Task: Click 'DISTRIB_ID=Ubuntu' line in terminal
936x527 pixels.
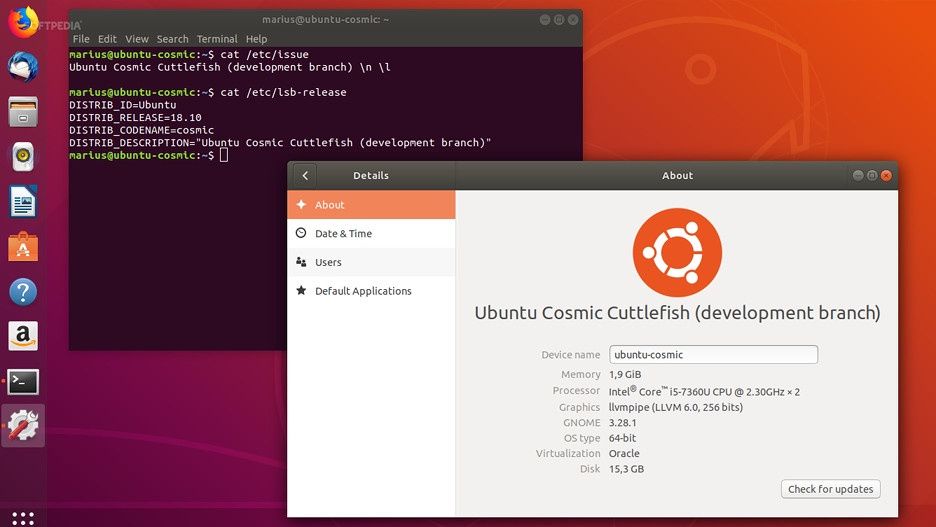Action: pos(122,105)
